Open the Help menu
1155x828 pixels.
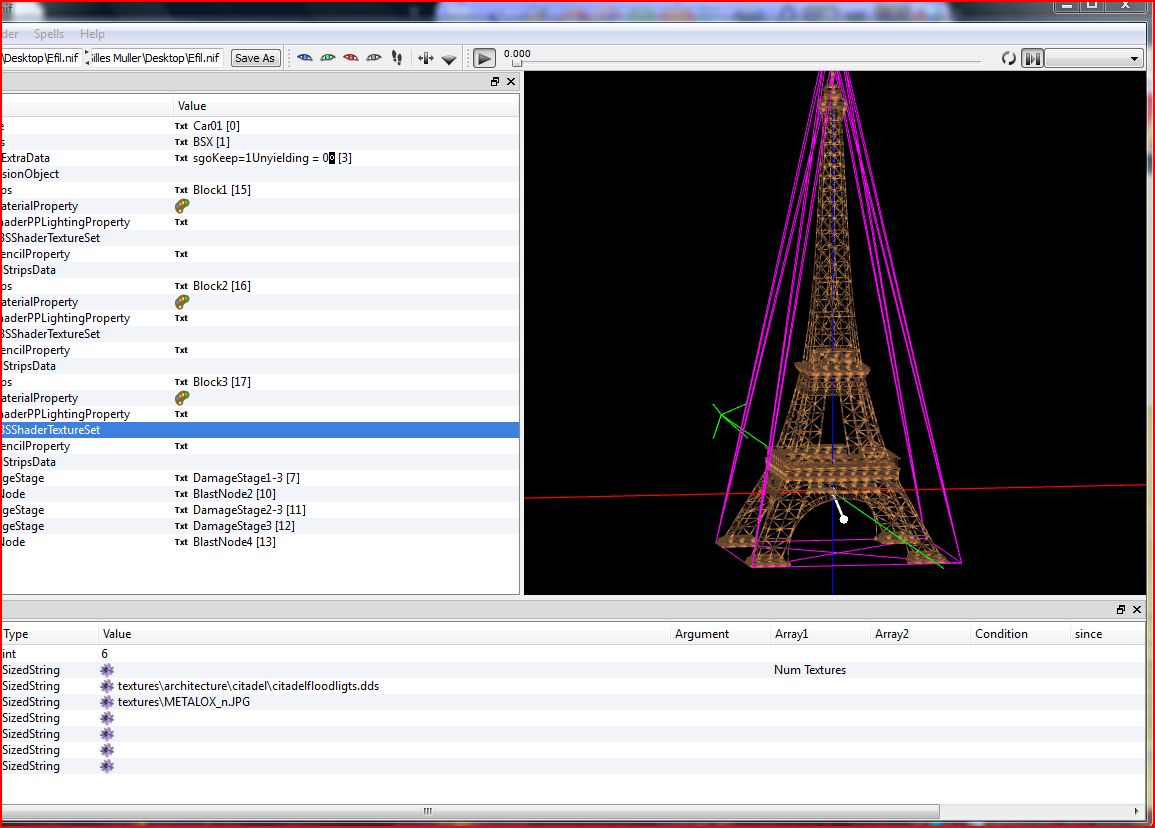[92, 34]
